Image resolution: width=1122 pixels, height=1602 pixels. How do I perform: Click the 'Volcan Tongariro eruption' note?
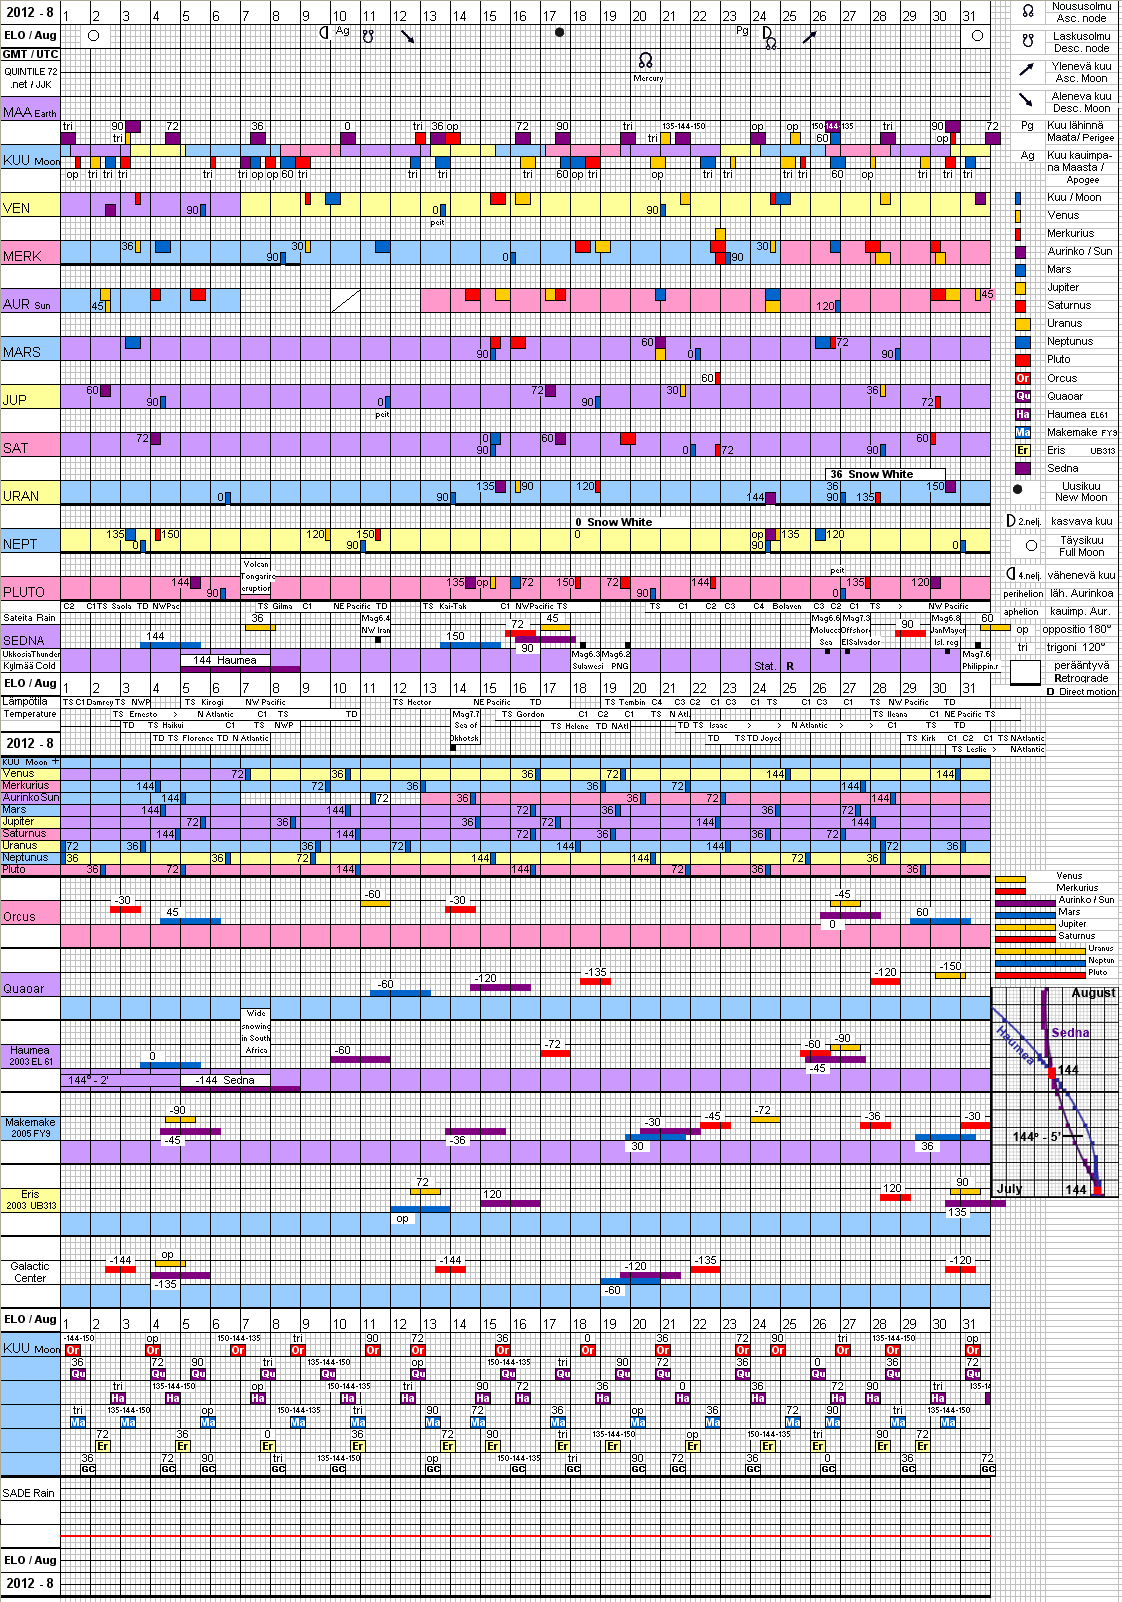(x=256, y=576)
